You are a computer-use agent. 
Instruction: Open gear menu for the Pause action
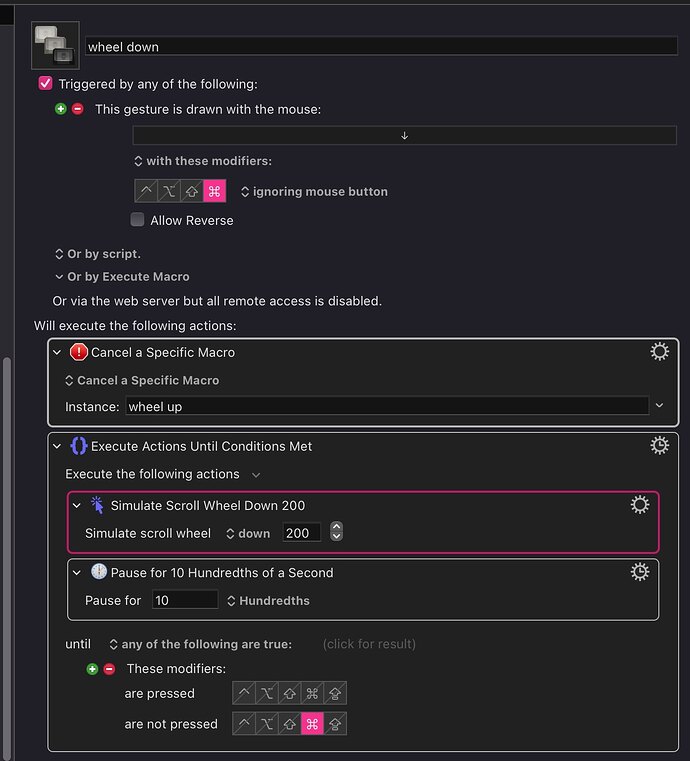tap(640, 572)
